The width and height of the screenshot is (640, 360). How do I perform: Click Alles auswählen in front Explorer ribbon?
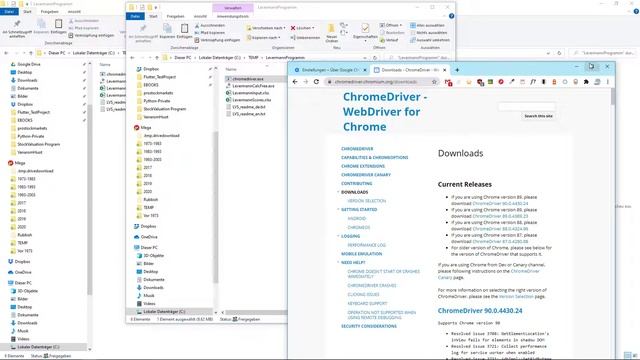[427, 25]
